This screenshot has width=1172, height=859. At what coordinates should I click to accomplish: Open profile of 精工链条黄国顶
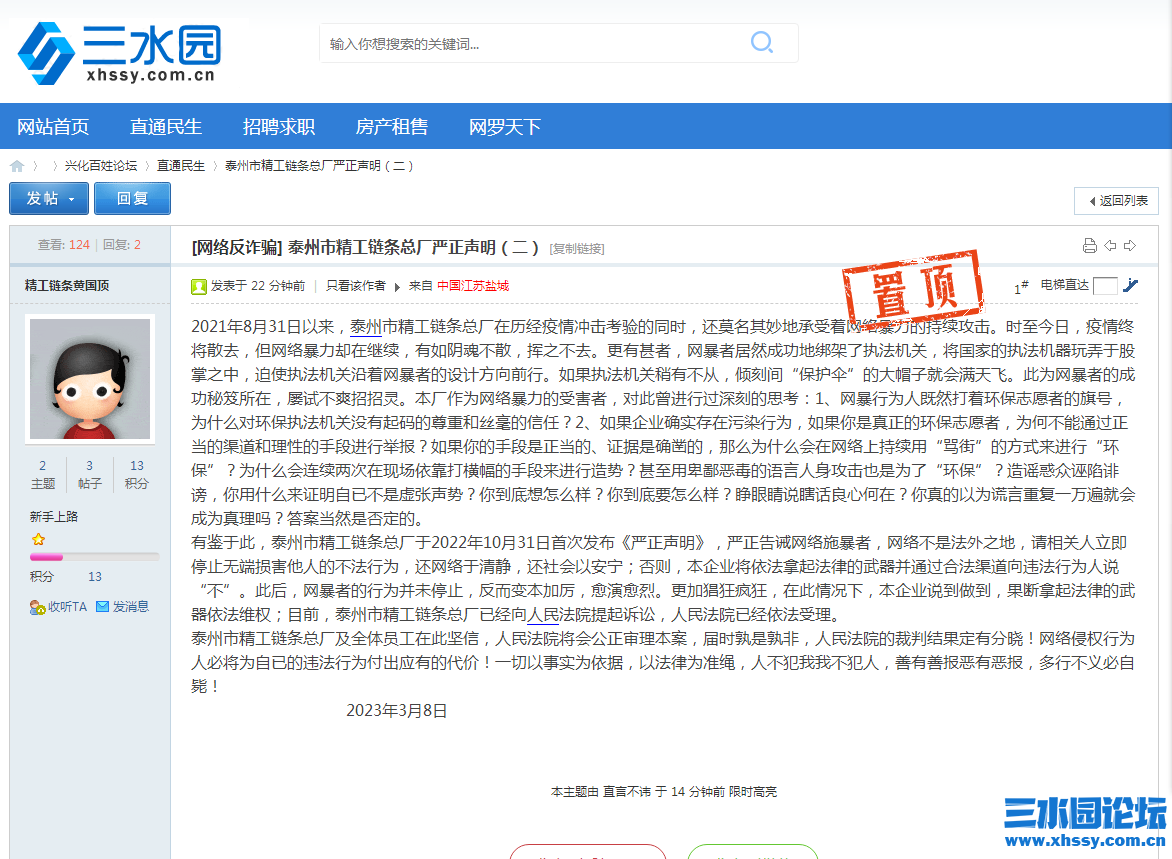pyautogui.click(x=67, y=286)
